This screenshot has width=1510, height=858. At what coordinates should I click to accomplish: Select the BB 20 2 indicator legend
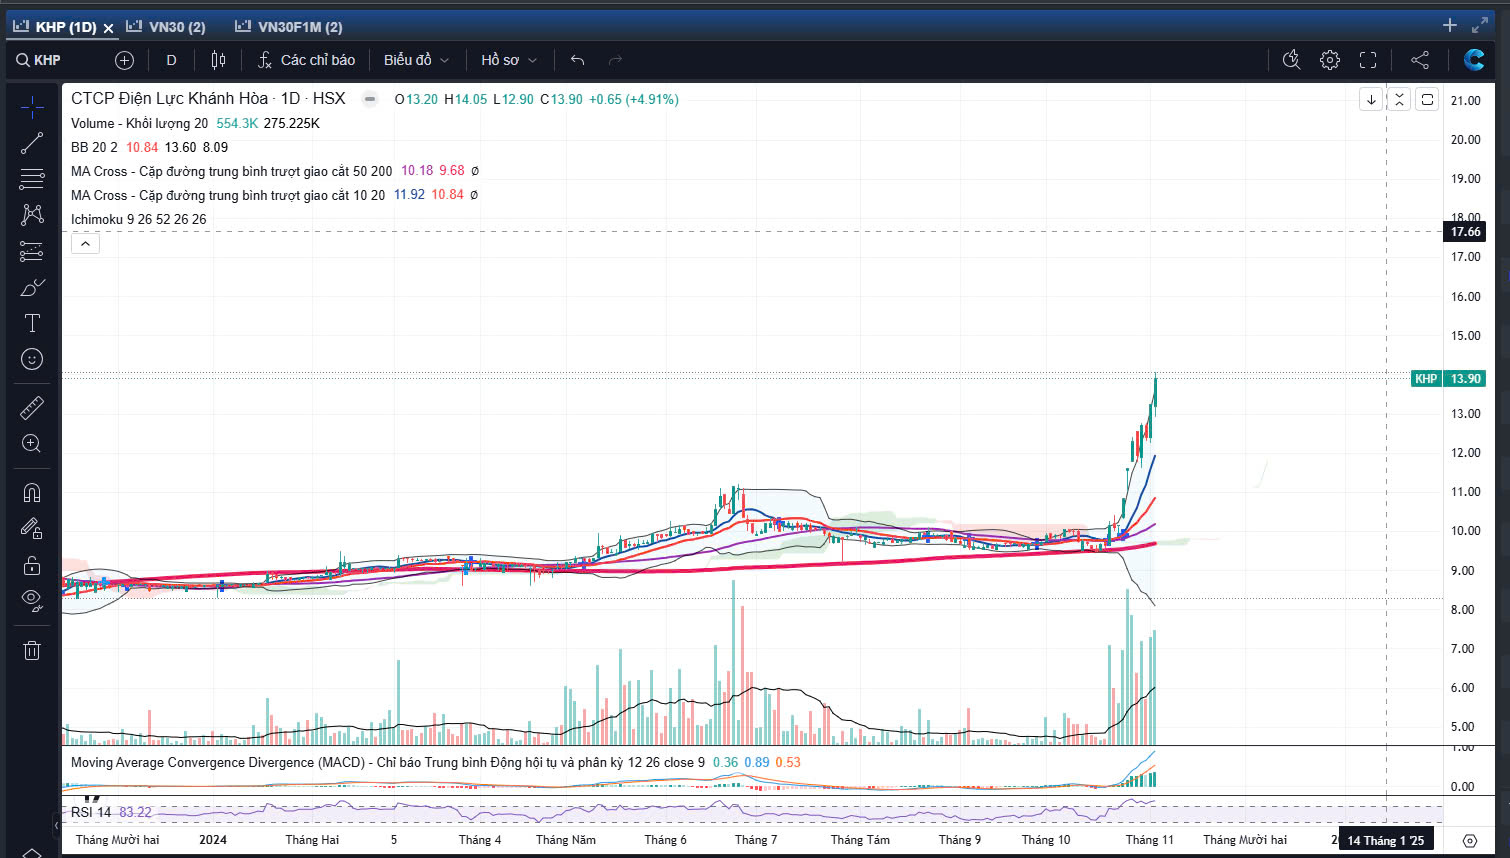pyautogui.click(x=94, y=147)
